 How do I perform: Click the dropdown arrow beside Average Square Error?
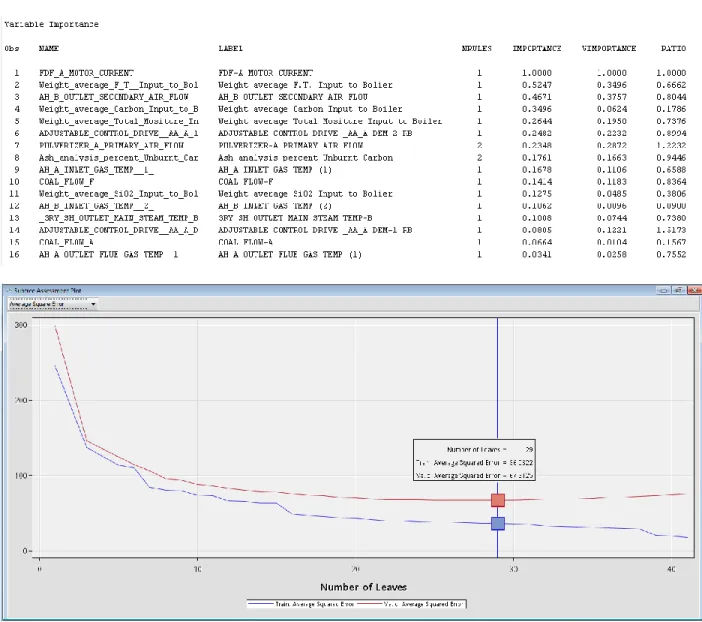click(93, 305)
